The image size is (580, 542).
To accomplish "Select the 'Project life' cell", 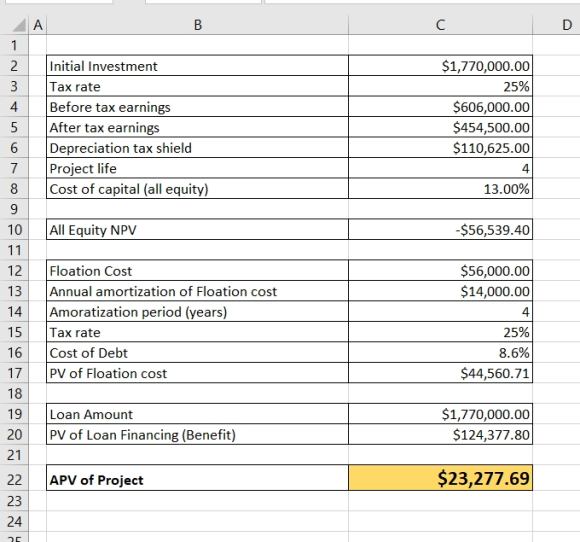I will click(x=198, y=168).
